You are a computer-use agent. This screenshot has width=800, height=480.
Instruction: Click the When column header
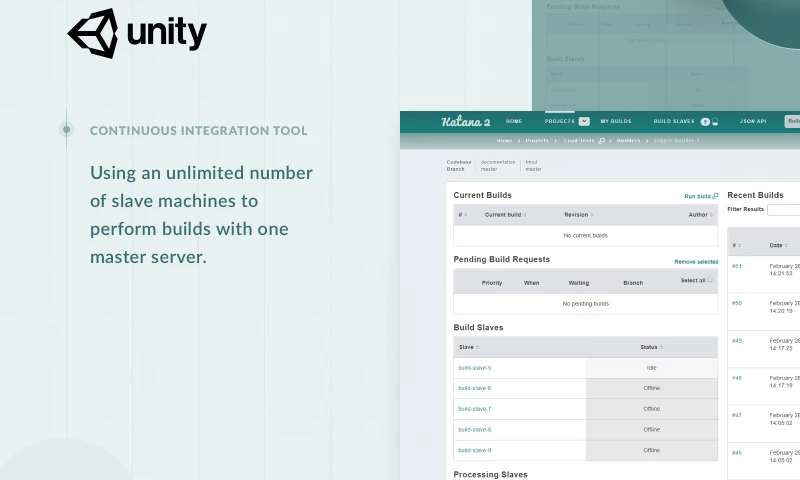[531, 283]
